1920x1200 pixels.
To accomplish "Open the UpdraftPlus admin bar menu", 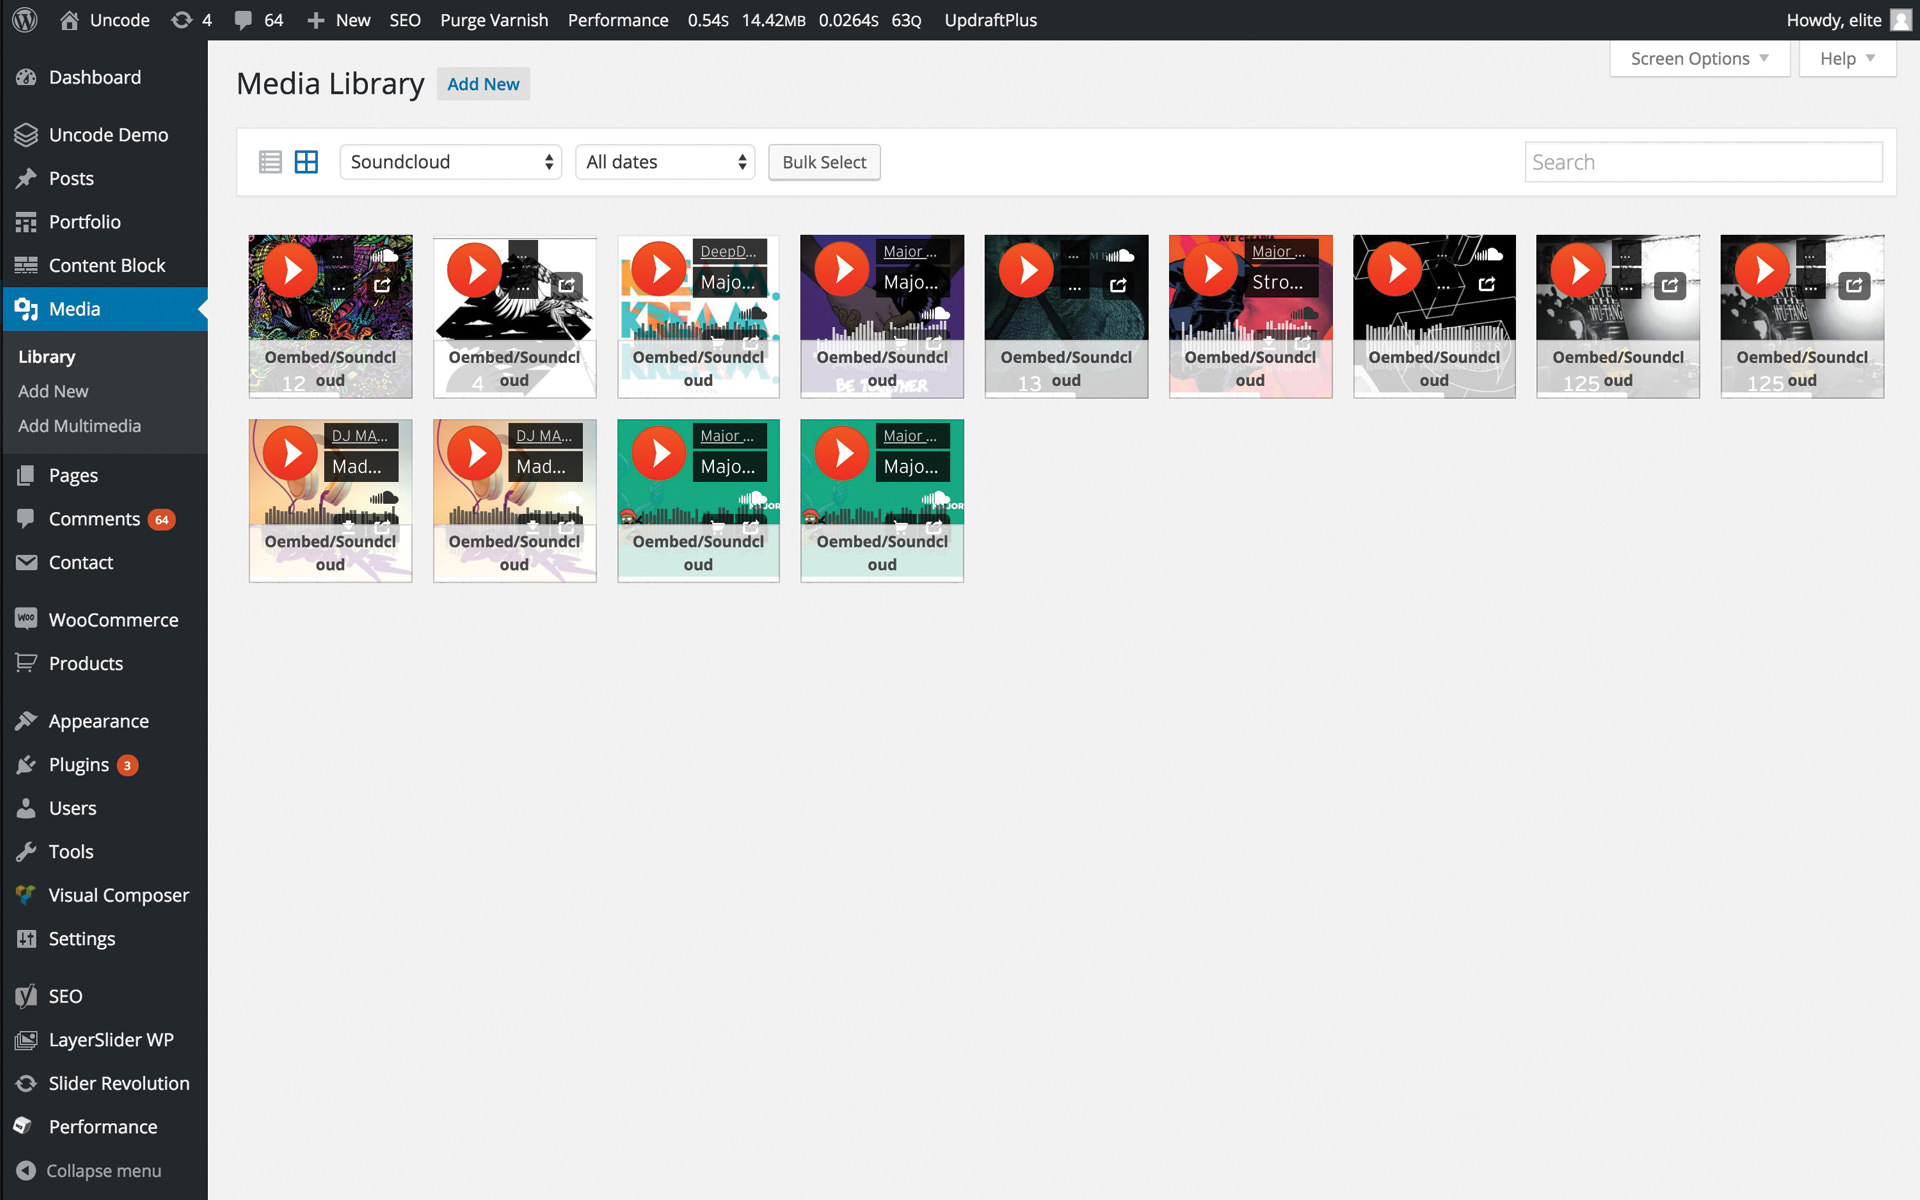I will tap(990, 20).
